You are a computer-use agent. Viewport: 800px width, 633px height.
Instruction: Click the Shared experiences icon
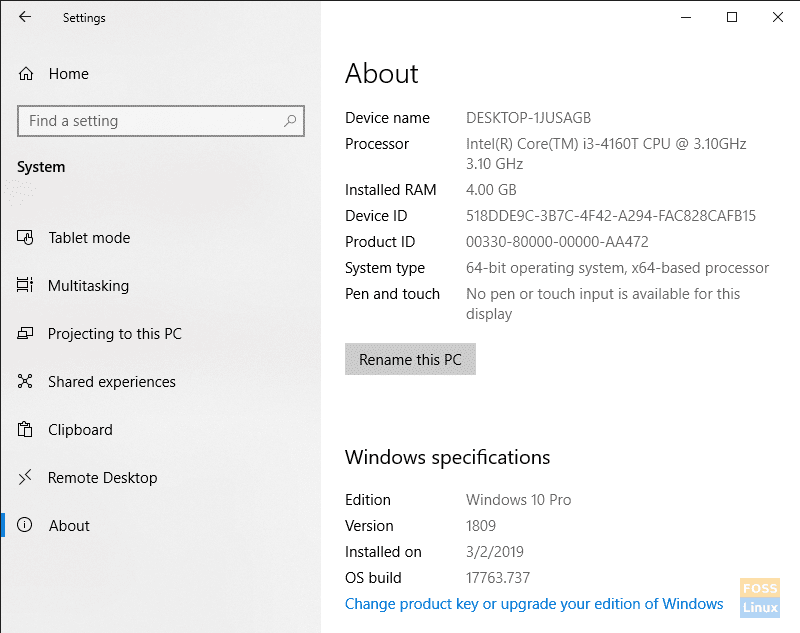pyautogui.click(x=25, y=381)
